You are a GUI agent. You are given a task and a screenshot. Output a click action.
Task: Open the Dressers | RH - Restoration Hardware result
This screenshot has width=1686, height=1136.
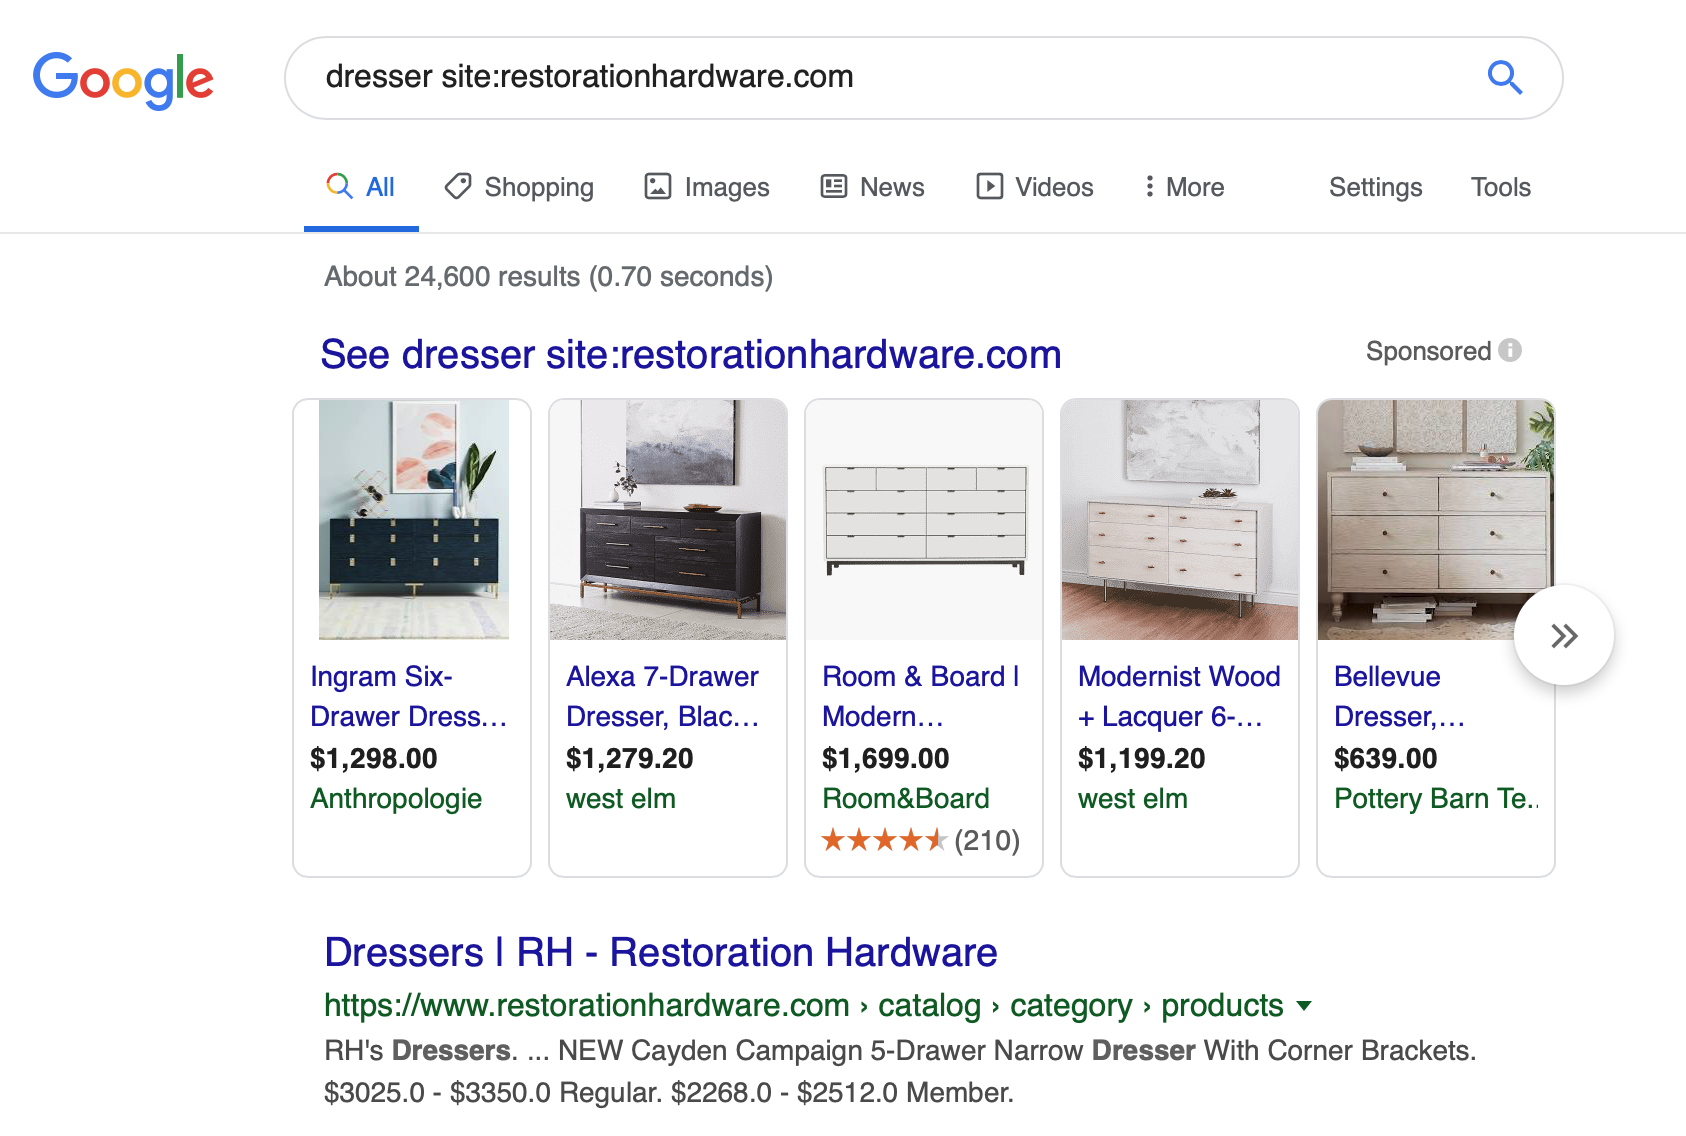[x=660, y=952]
